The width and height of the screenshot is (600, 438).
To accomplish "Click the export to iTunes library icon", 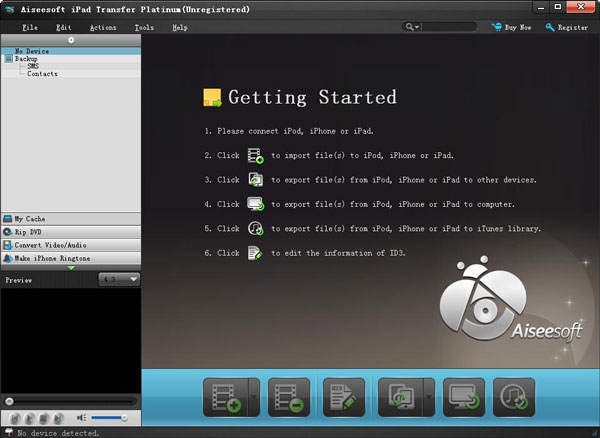I will [x=514, y=397].
